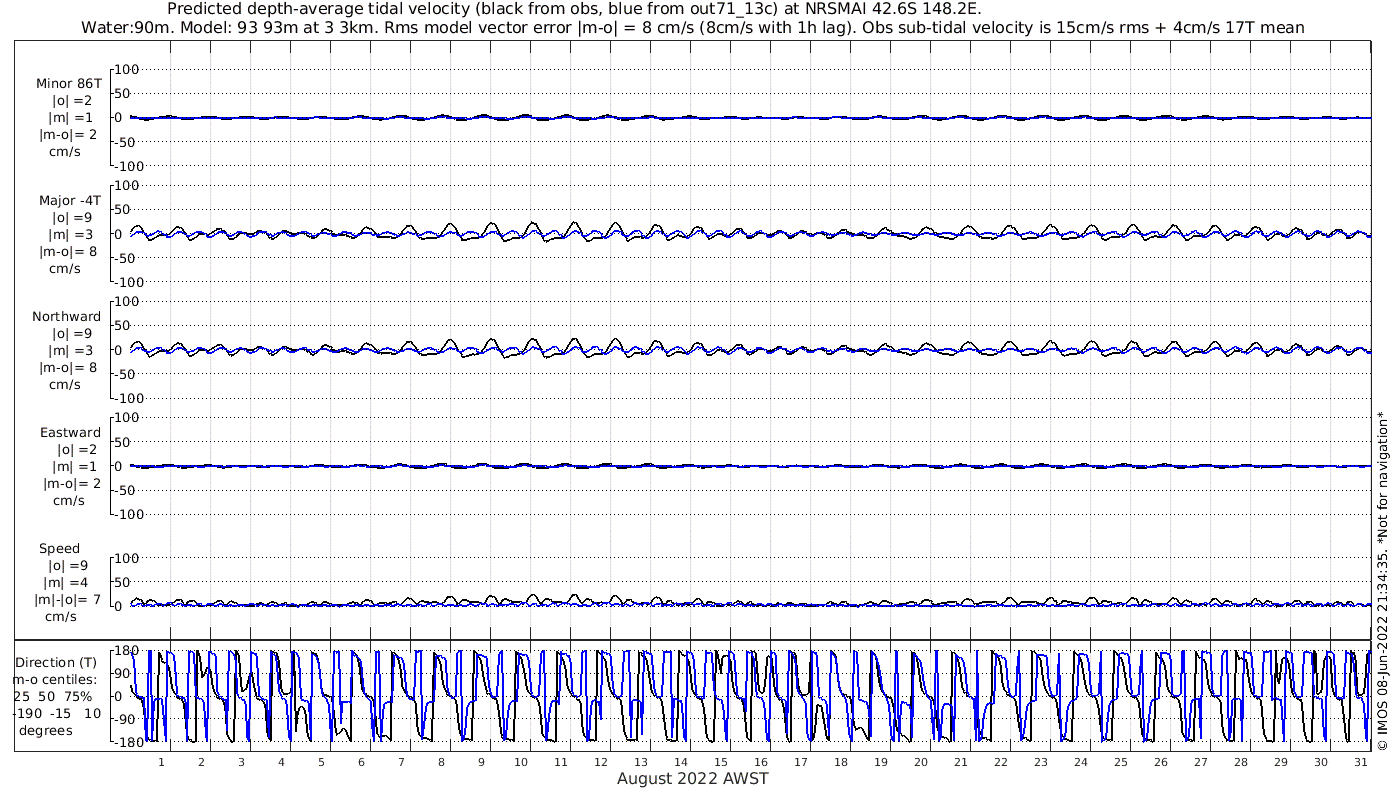Screen dimensions: 1400x800
Task: Click day '30' on the date axis
Action: [1321, 762]
